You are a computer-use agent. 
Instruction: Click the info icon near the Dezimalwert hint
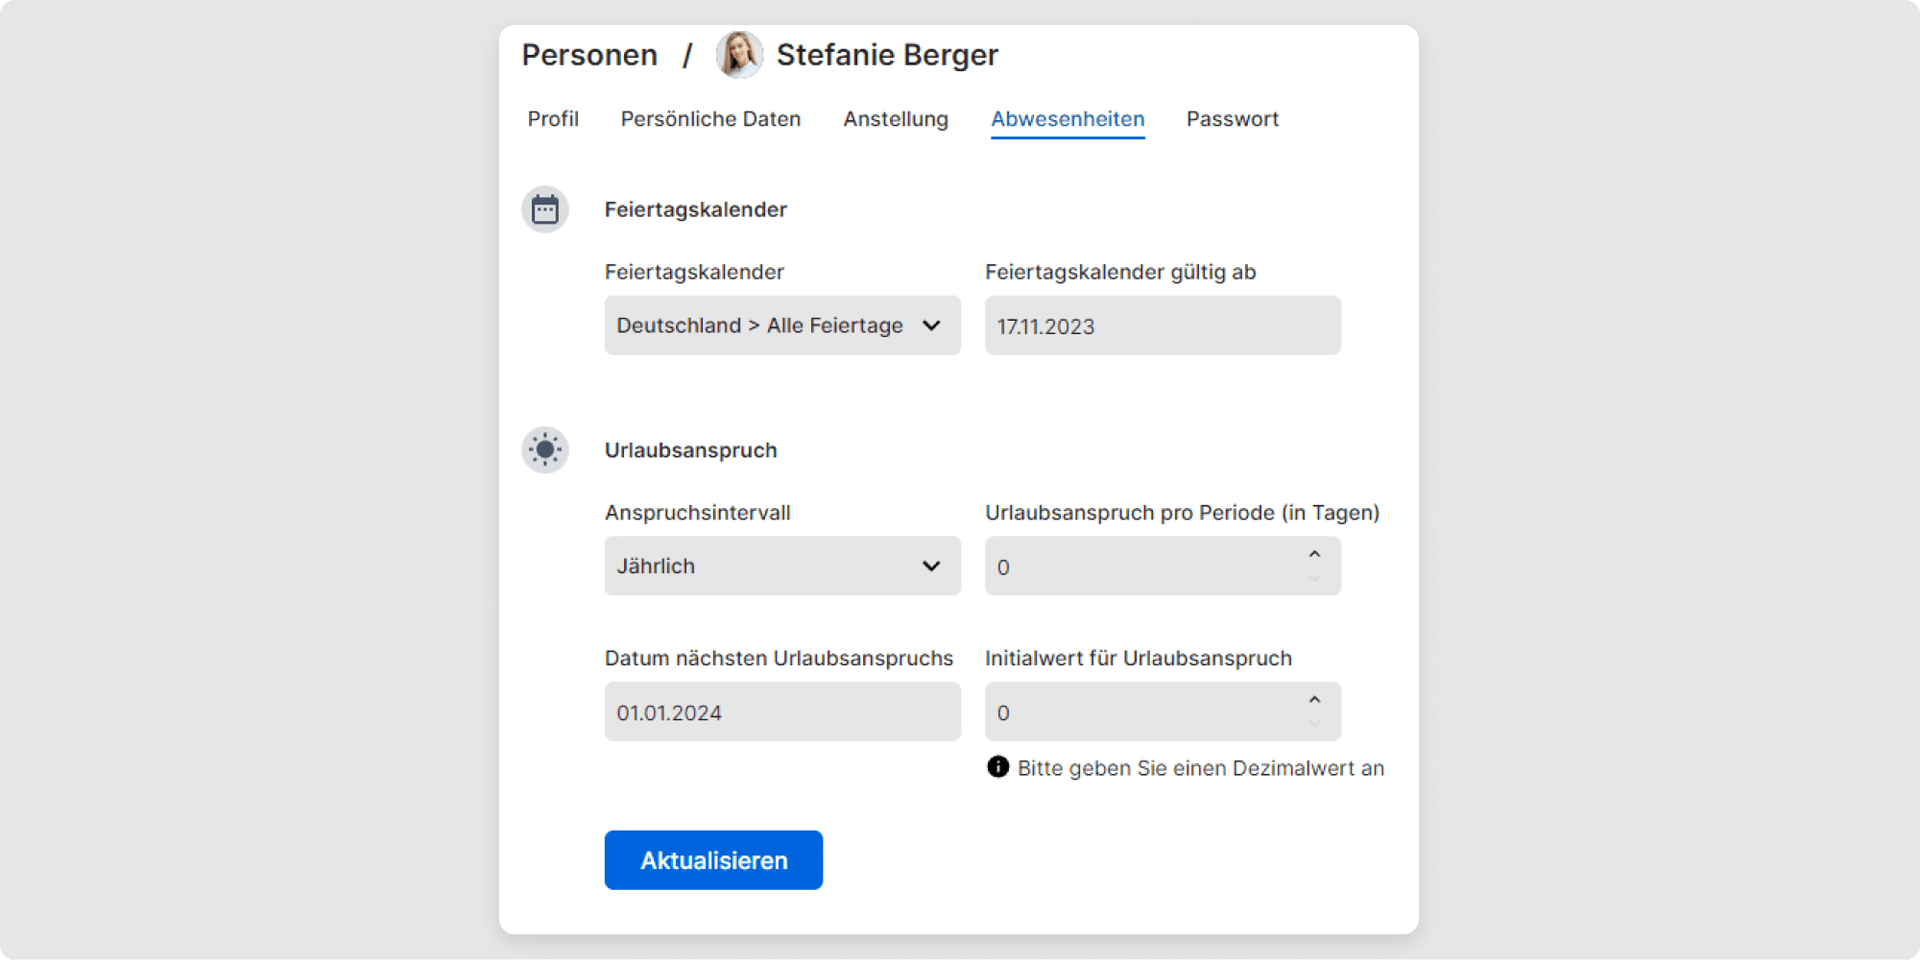pos(997,767)
